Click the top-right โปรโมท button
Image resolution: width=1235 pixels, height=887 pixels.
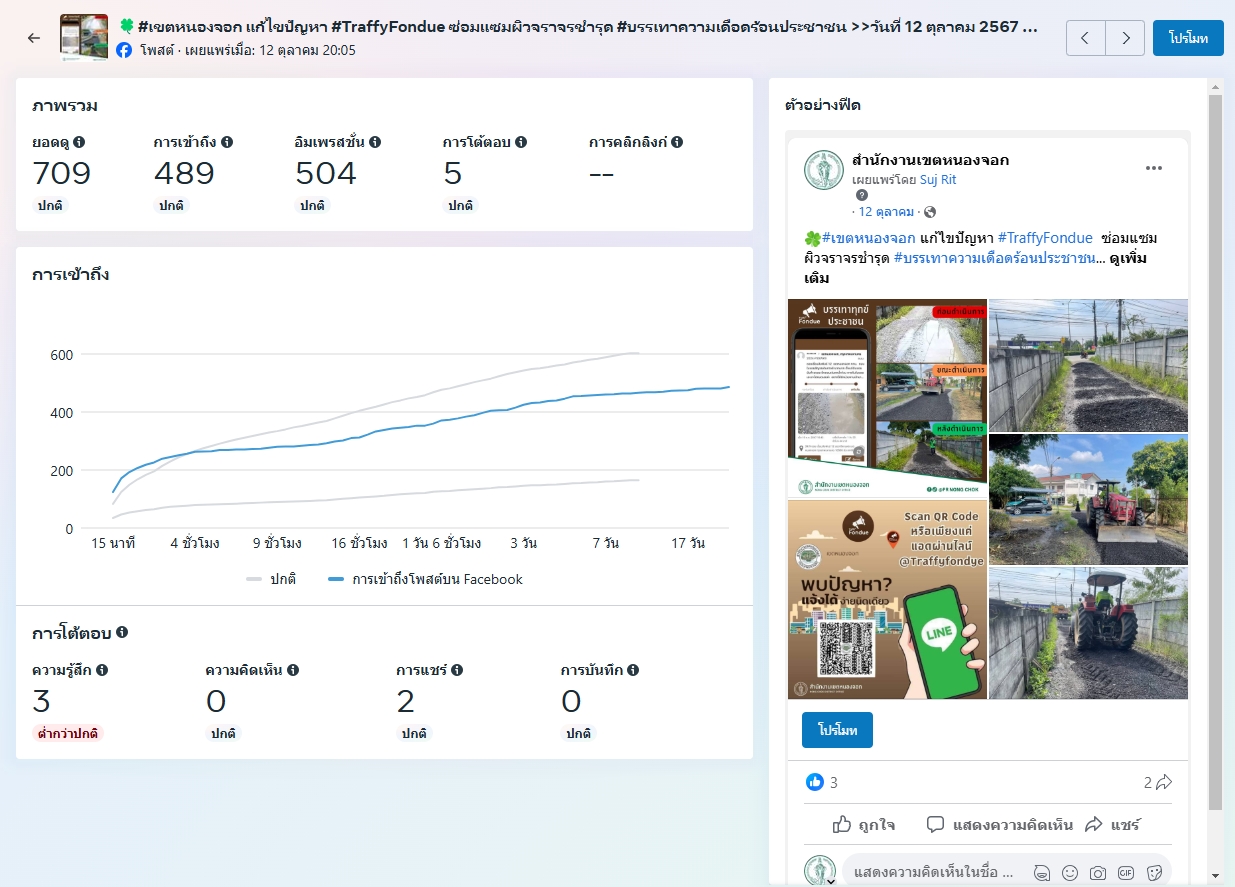pos(1187,38)
